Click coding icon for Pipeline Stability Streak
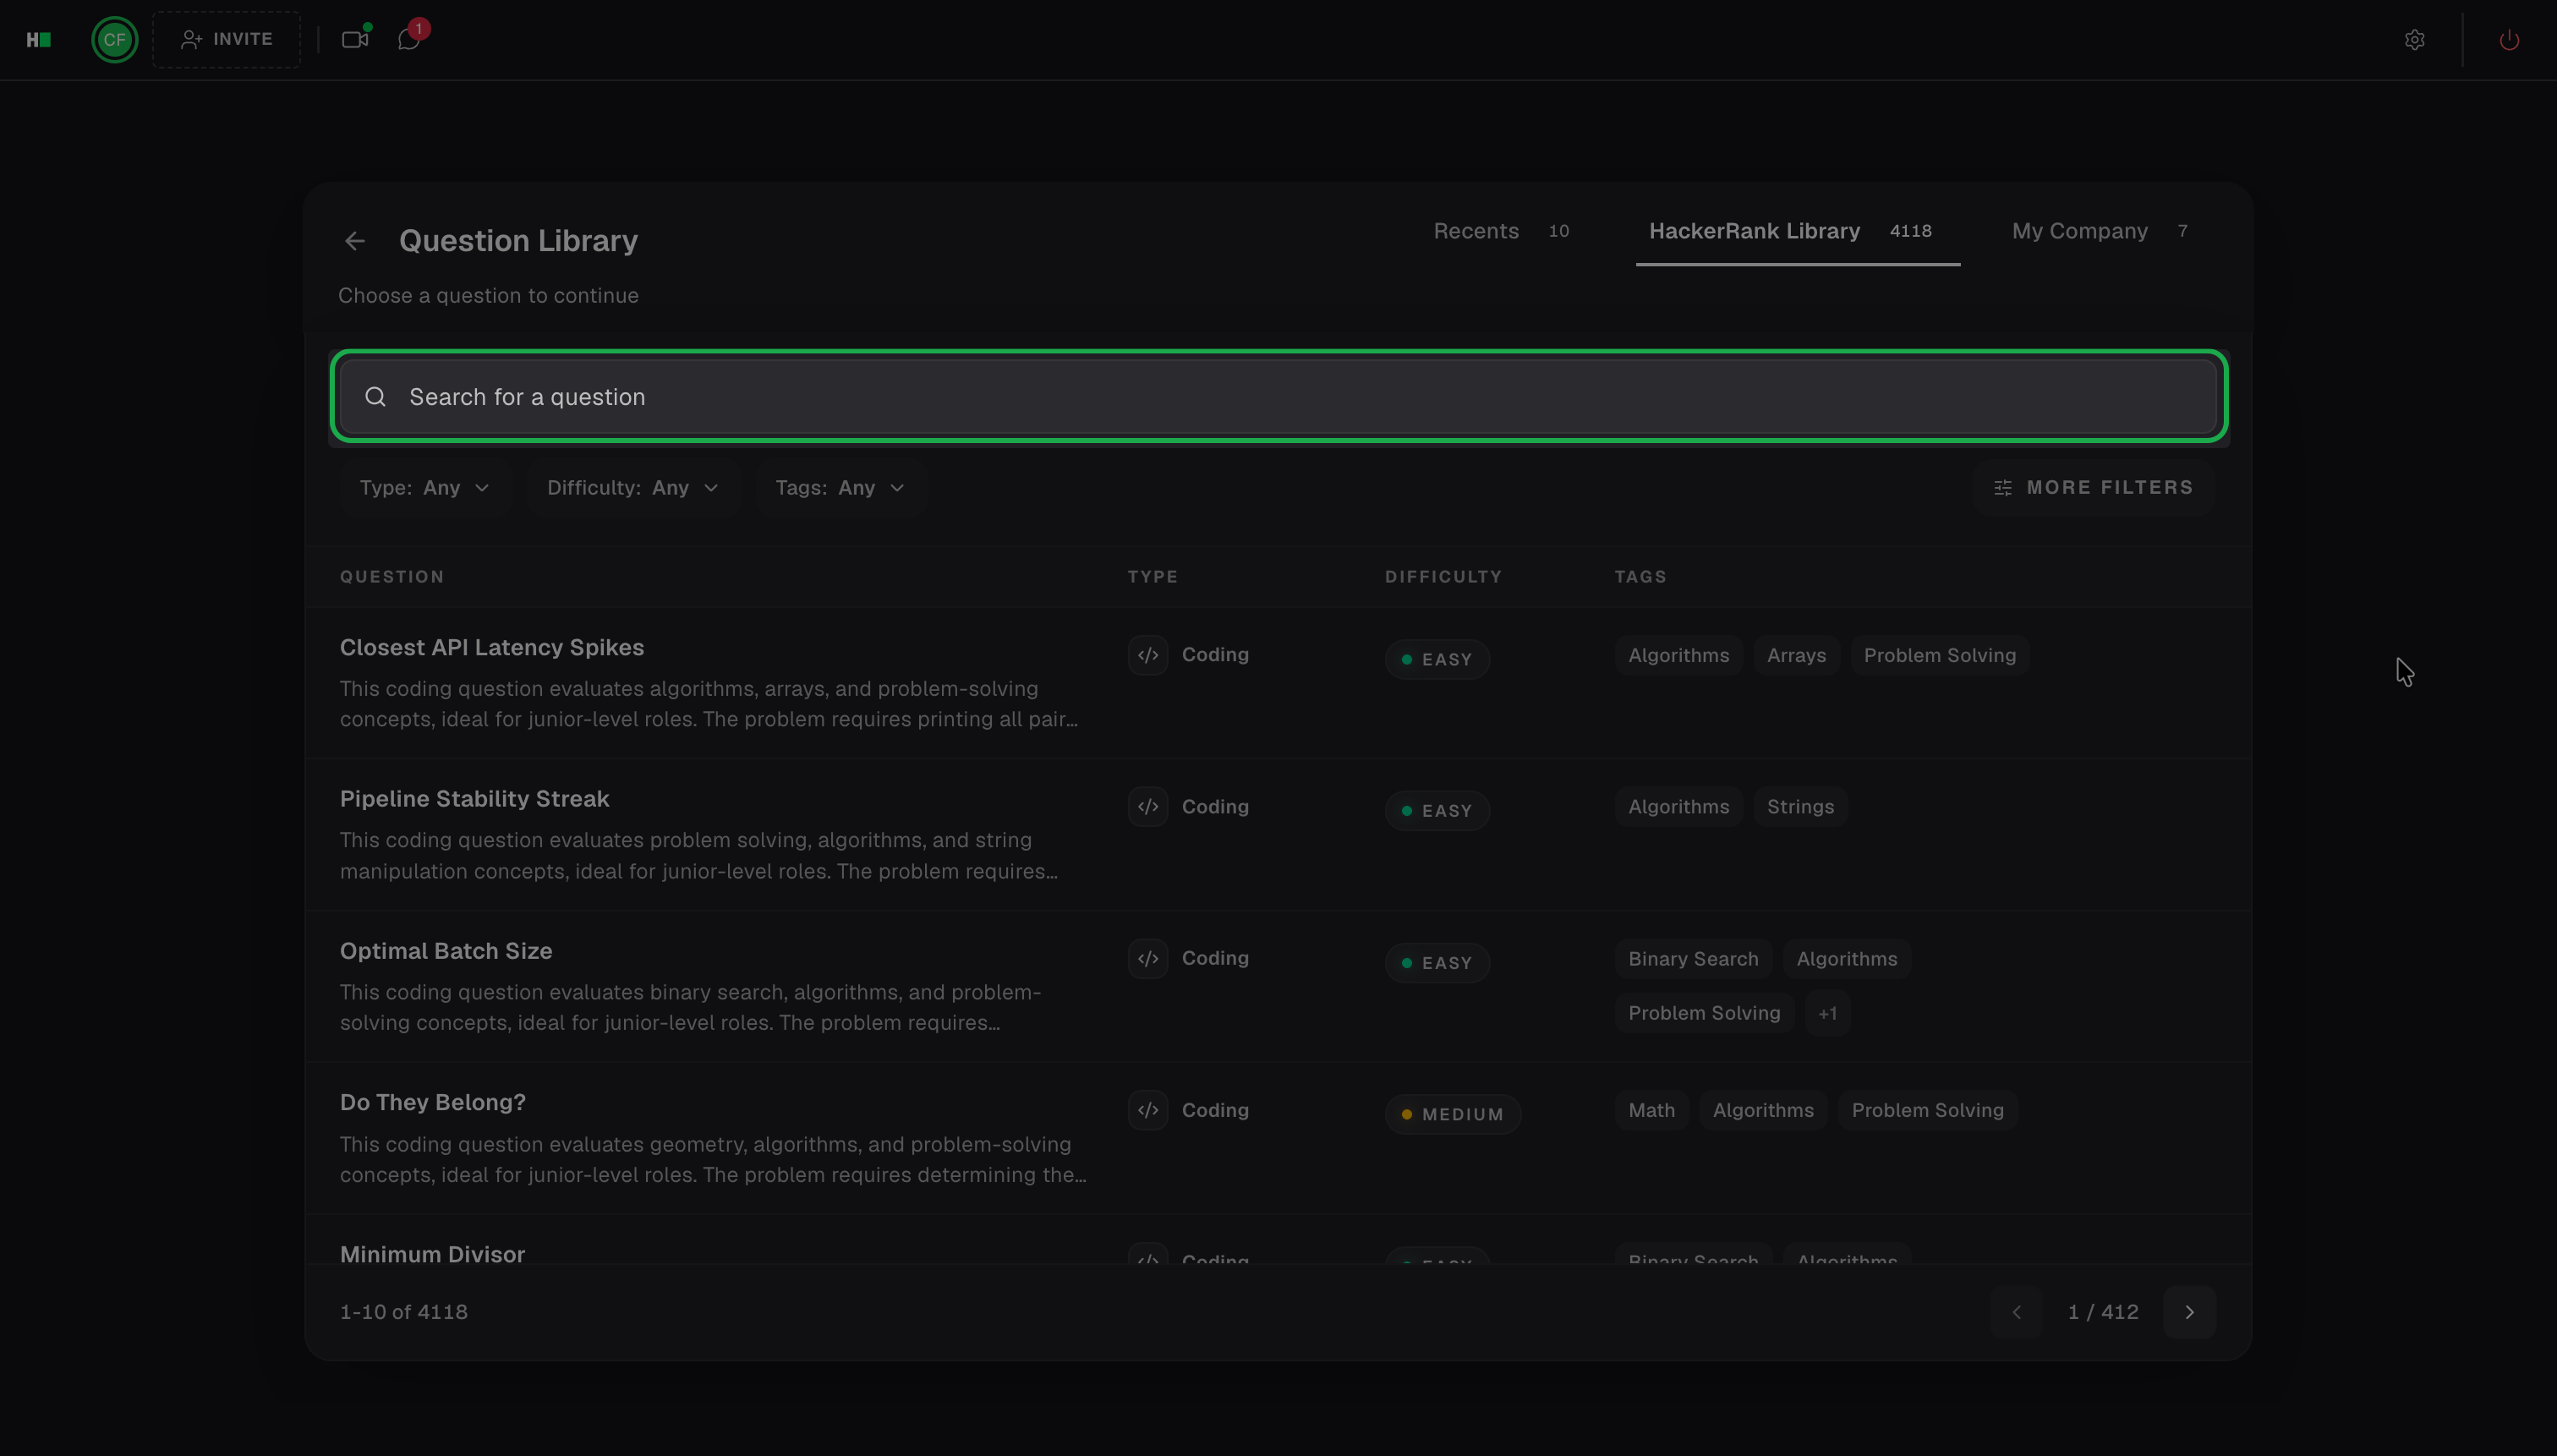This screenshot has width=2557, height=1456. (1148, 807)
